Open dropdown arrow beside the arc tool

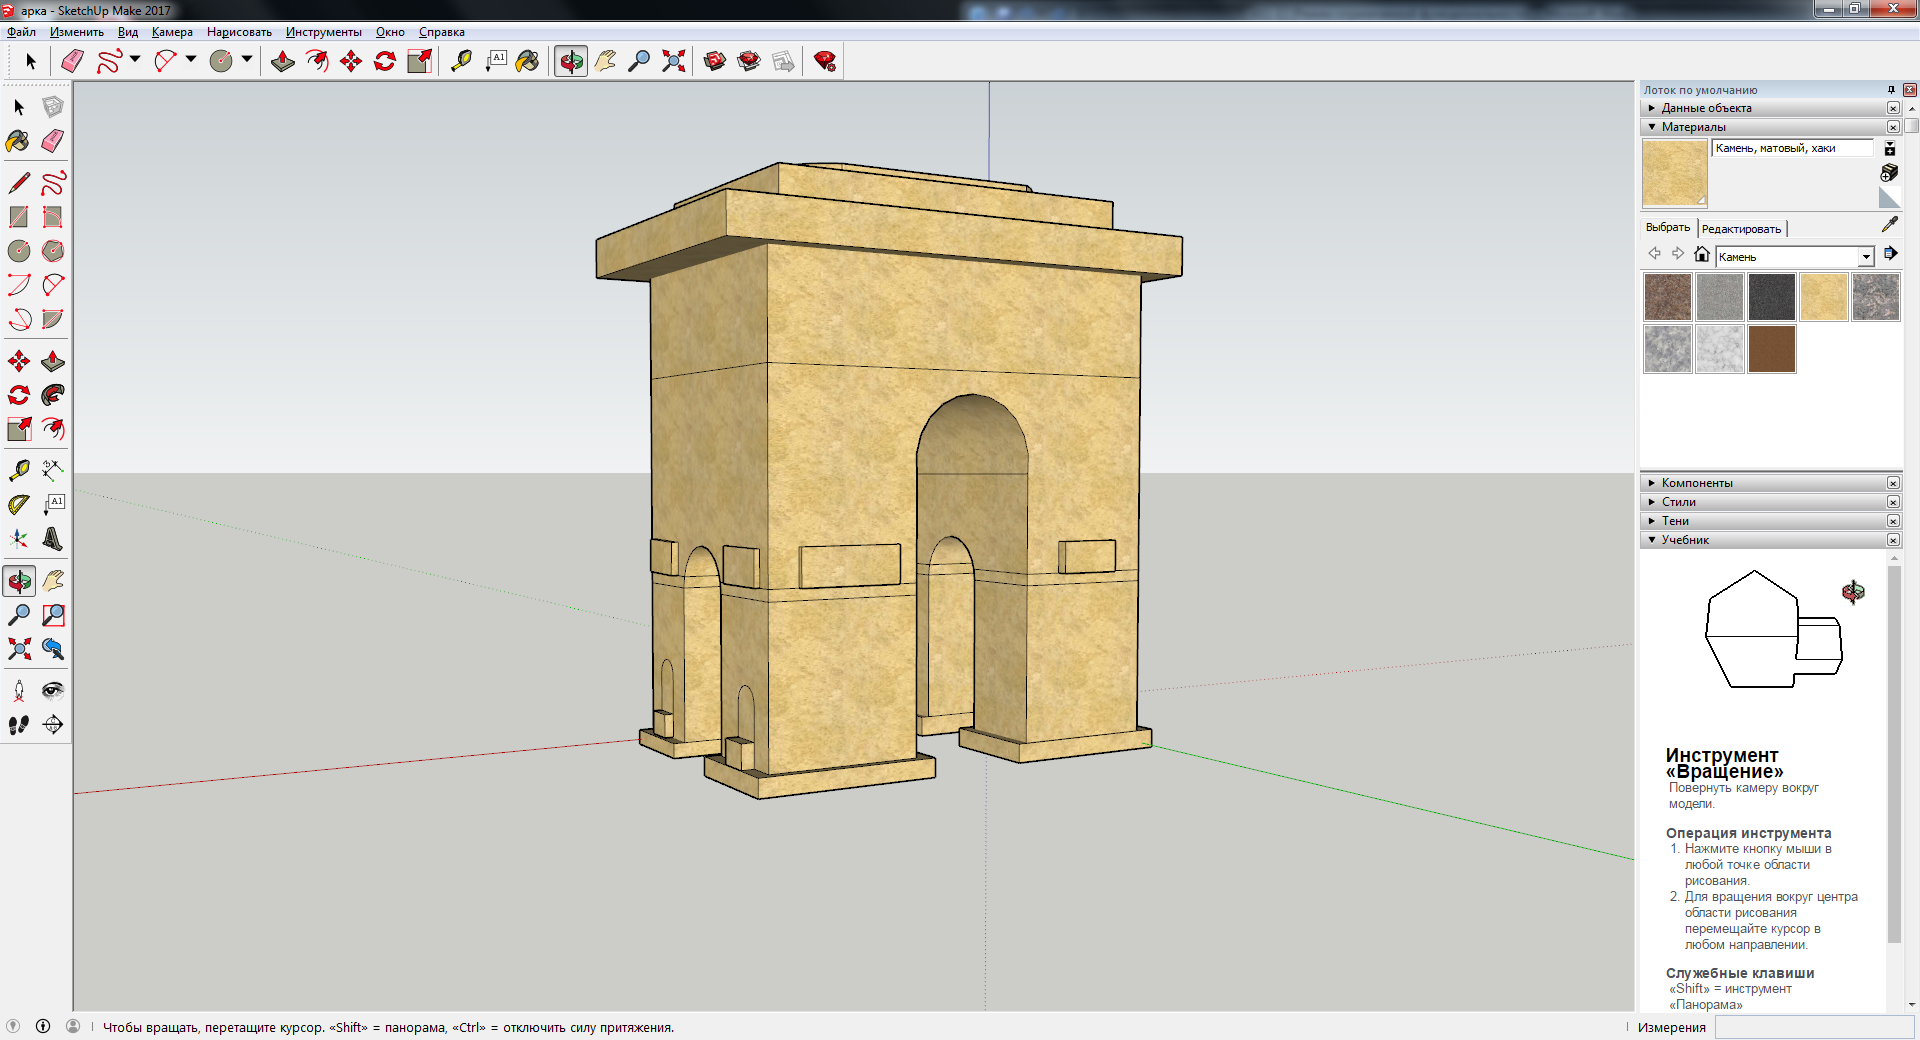tap(191, 59)
